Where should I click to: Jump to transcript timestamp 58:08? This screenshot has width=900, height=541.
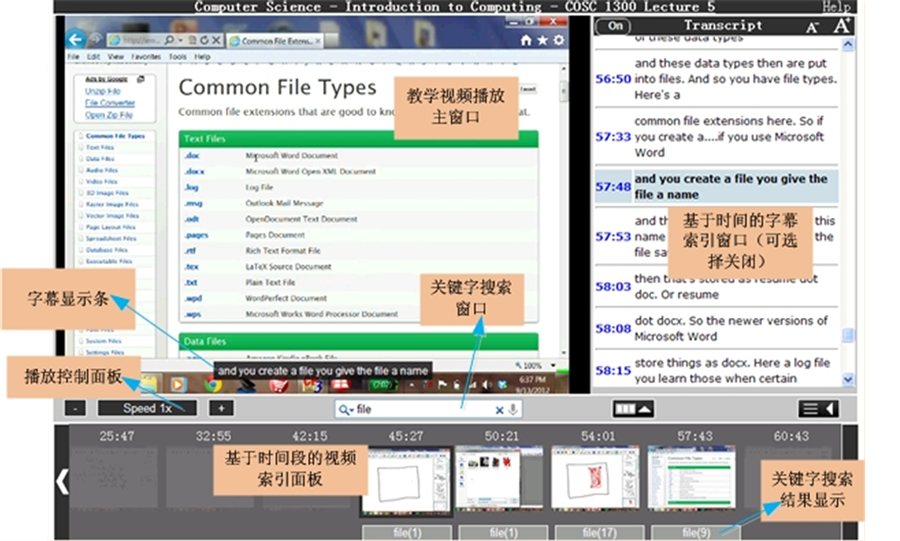pos(612,328)
